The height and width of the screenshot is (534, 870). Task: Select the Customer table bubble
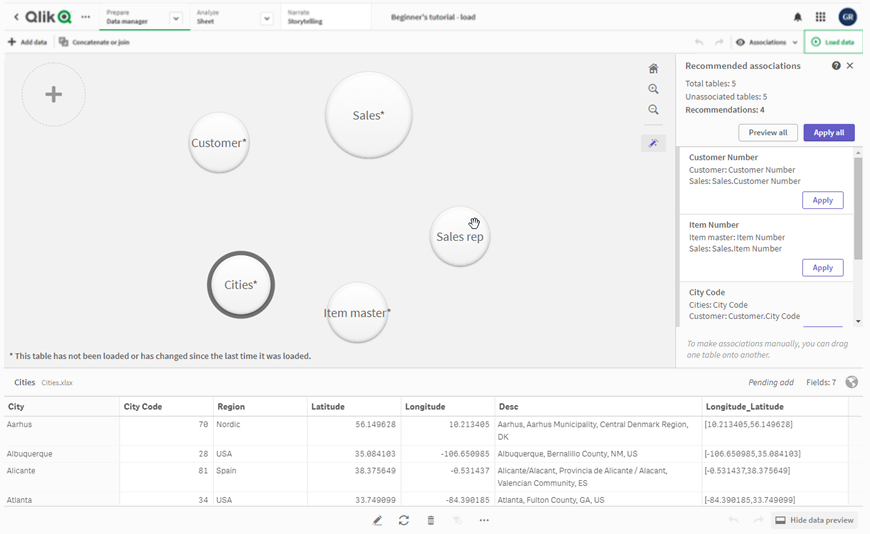pyautogui.click(x=219, y=143)
